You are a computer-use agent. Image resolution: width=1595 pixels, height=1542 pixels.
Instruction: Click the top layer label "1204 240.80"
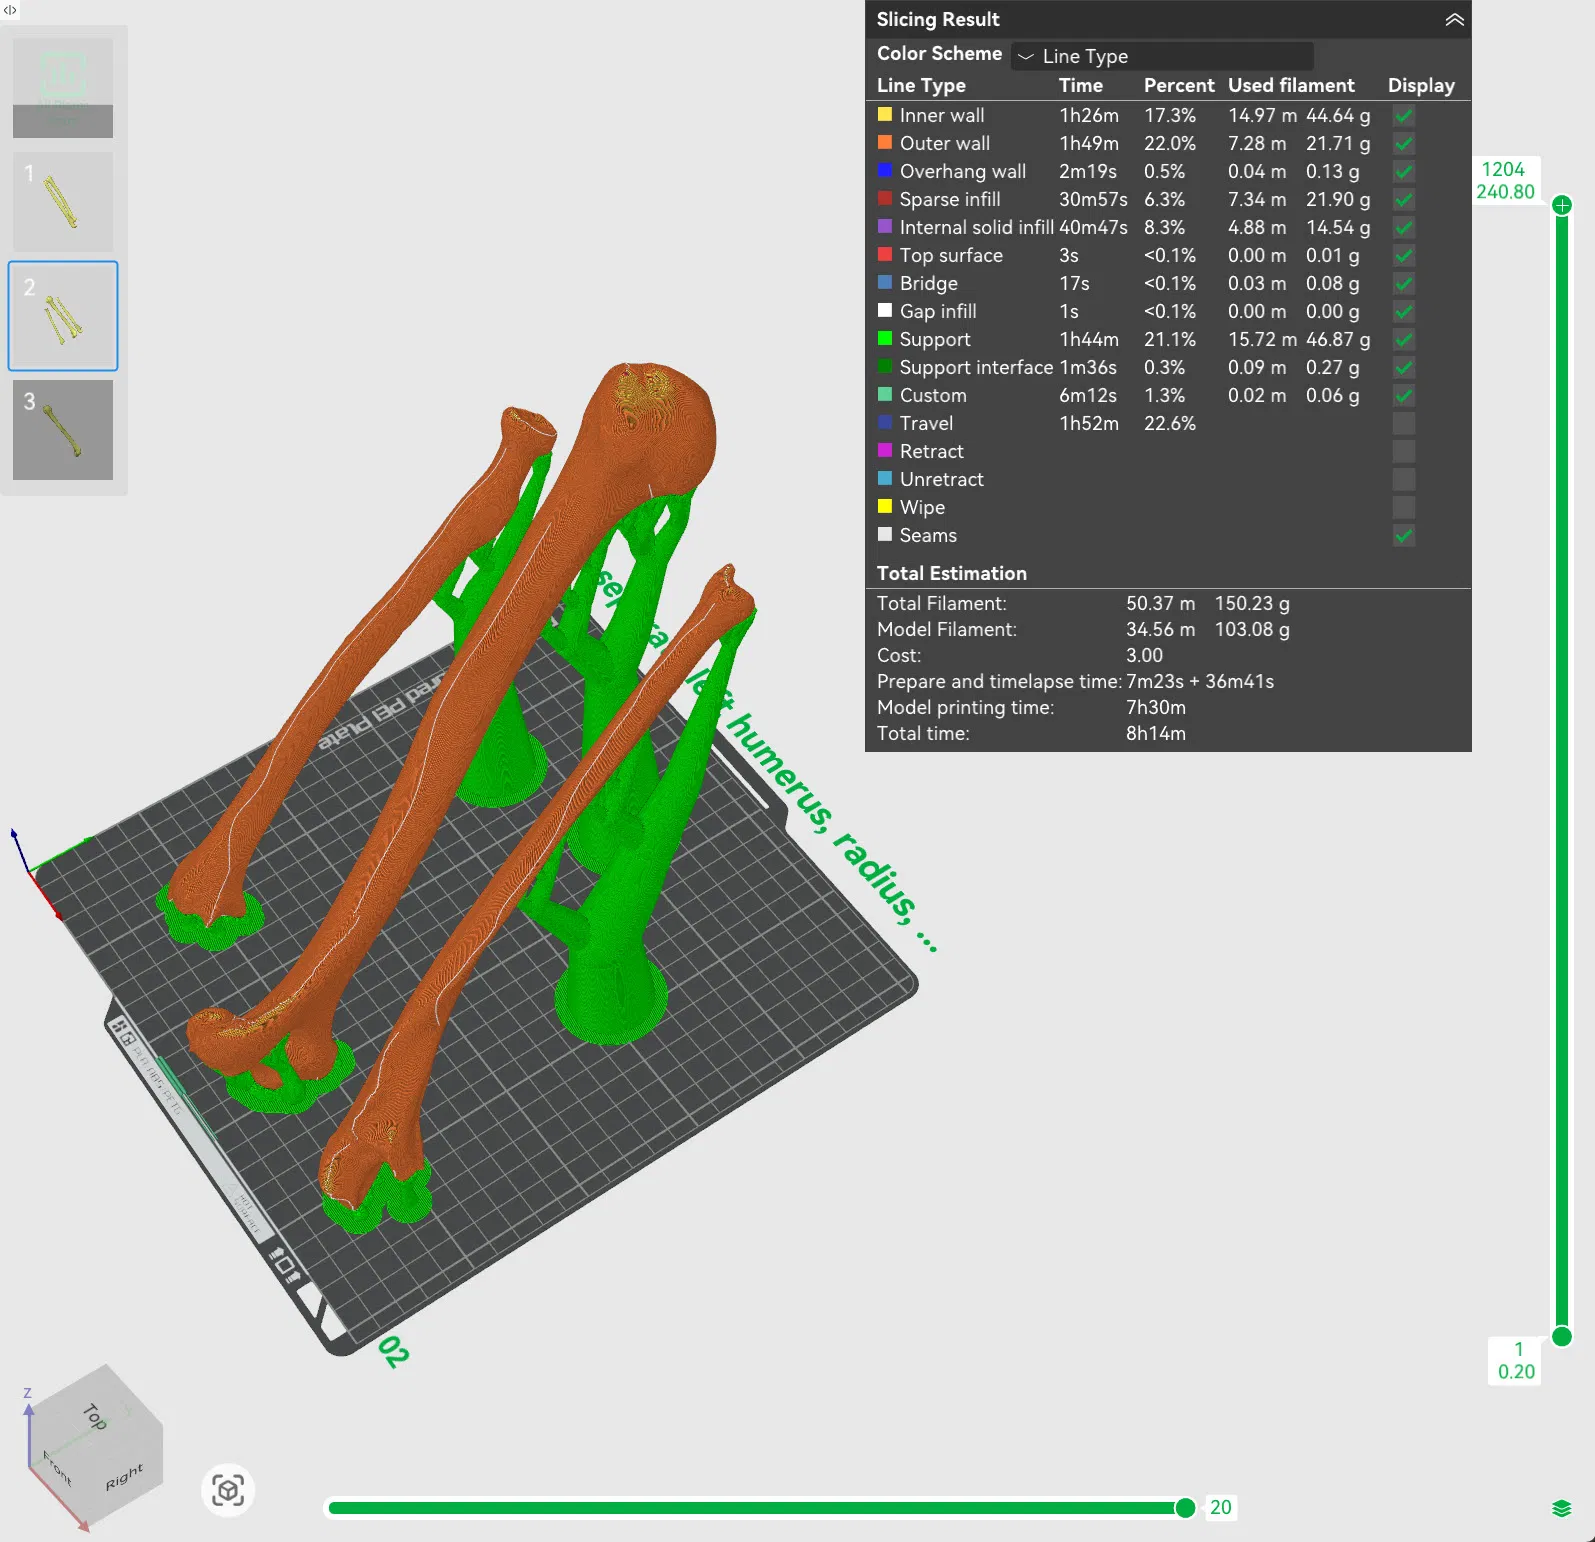(1505, 181)
